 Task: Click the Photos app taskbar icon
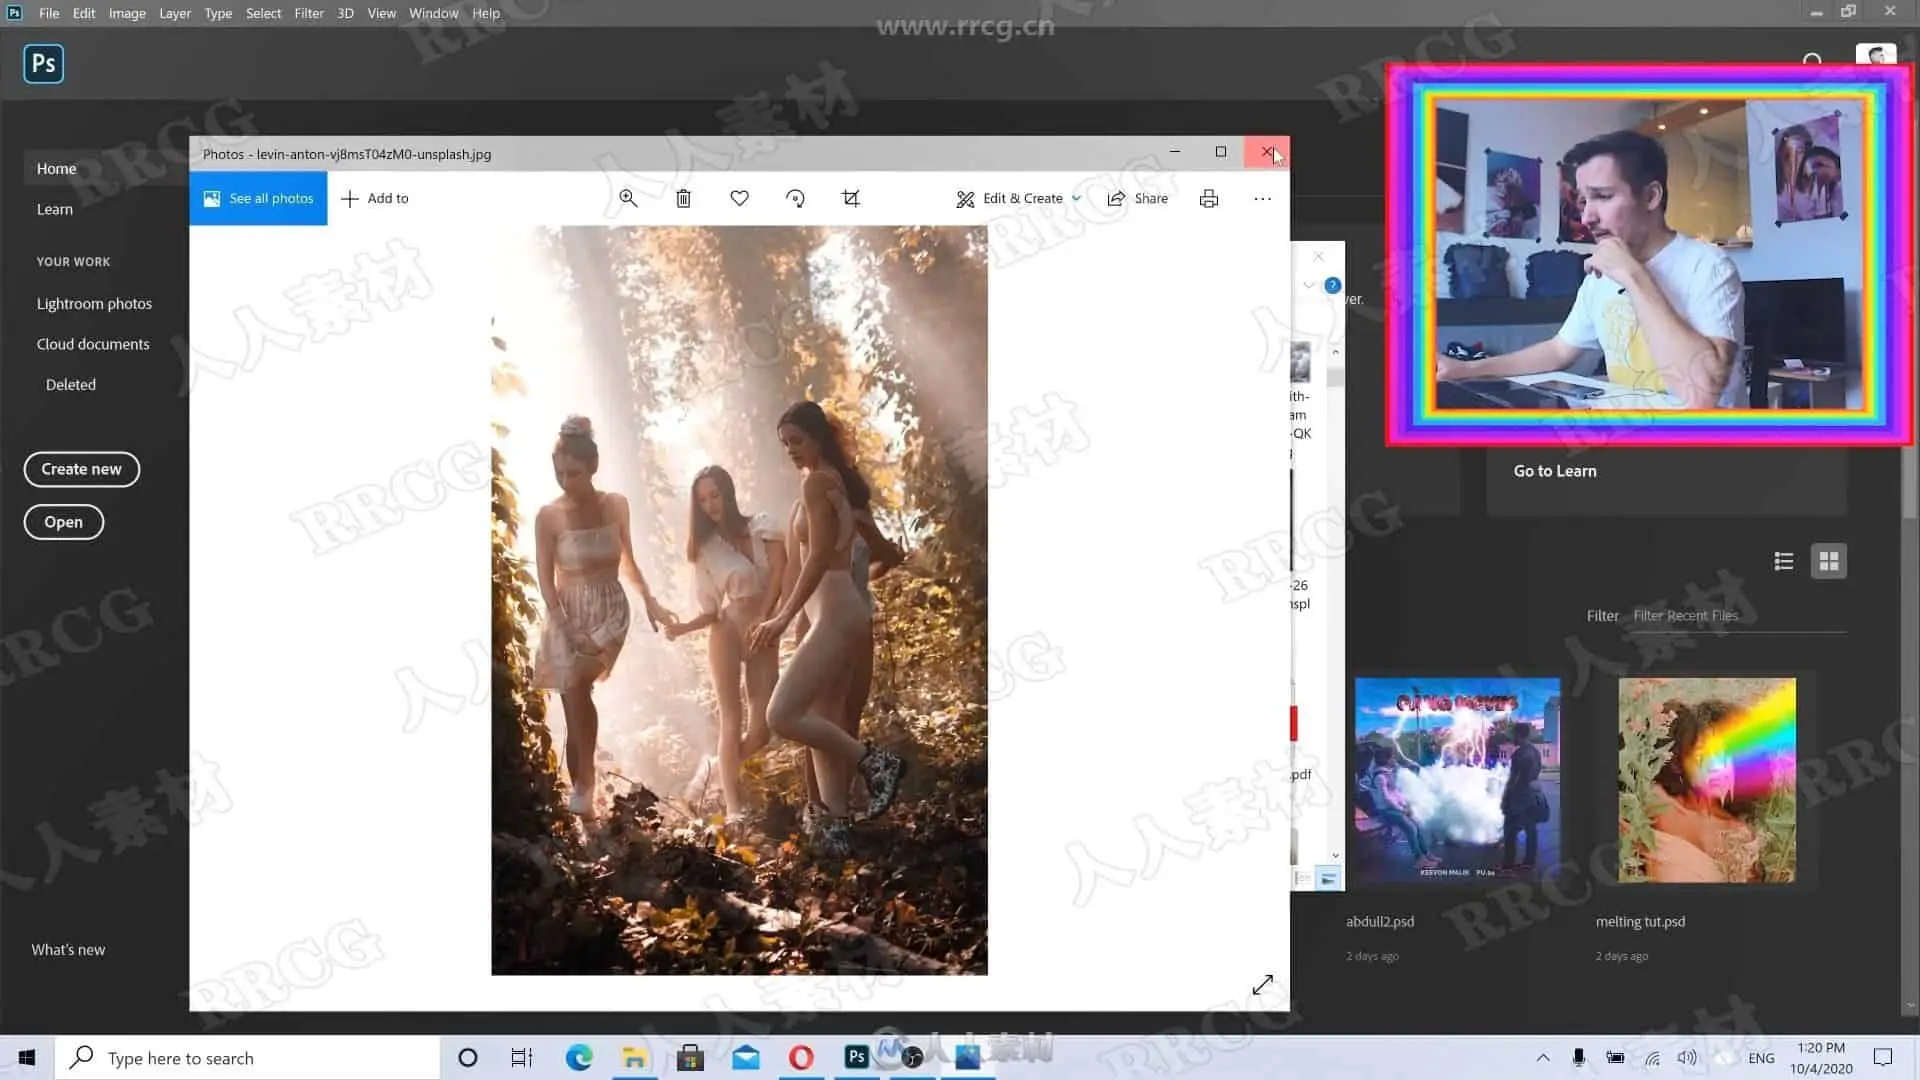pos(968,1057)
